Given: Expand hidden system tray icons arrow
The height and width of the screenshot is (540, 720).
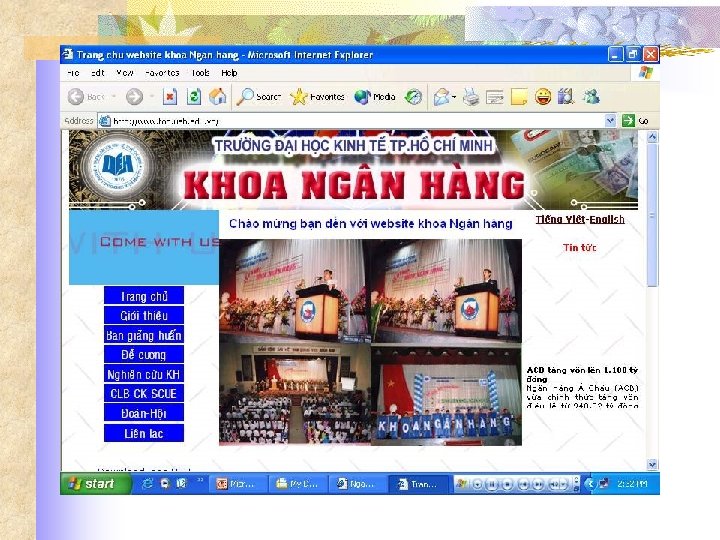Looking at the screenshot, I should pos(591,484).
